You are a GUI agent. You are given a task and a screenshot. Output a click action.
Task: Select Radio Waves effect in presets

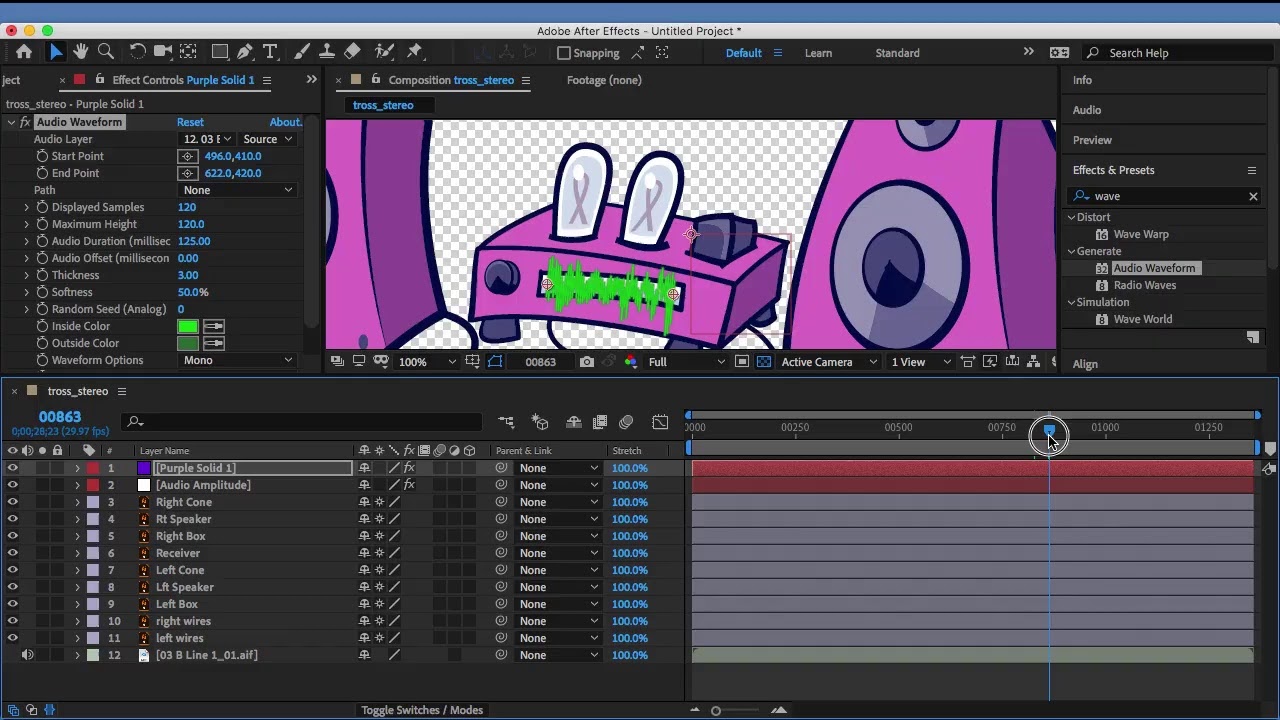pyautogui.click(x=1145, y=285)
